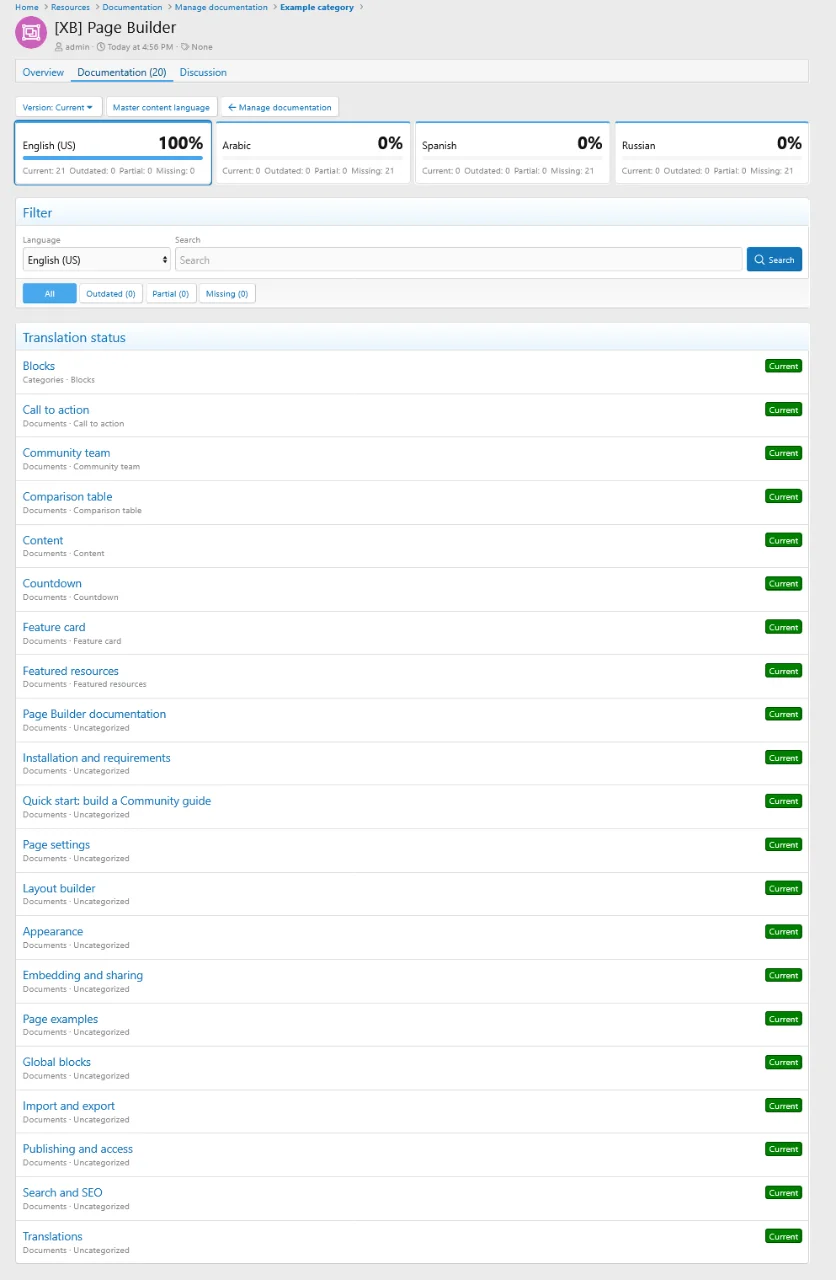Click Current badge on Translations row

(x=783, y=1236)
